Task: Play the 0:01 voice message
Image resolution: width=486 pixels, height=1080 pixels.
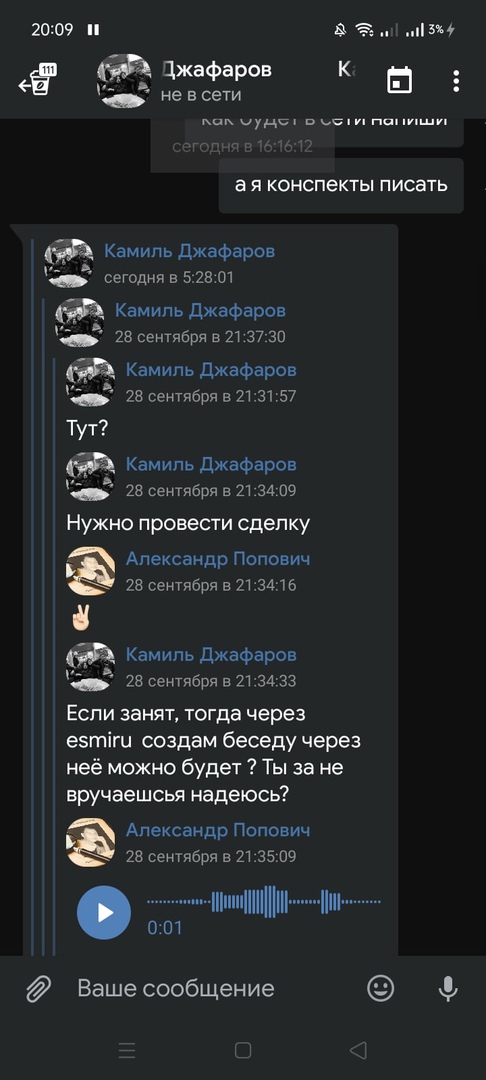Action: click(104, 912)
